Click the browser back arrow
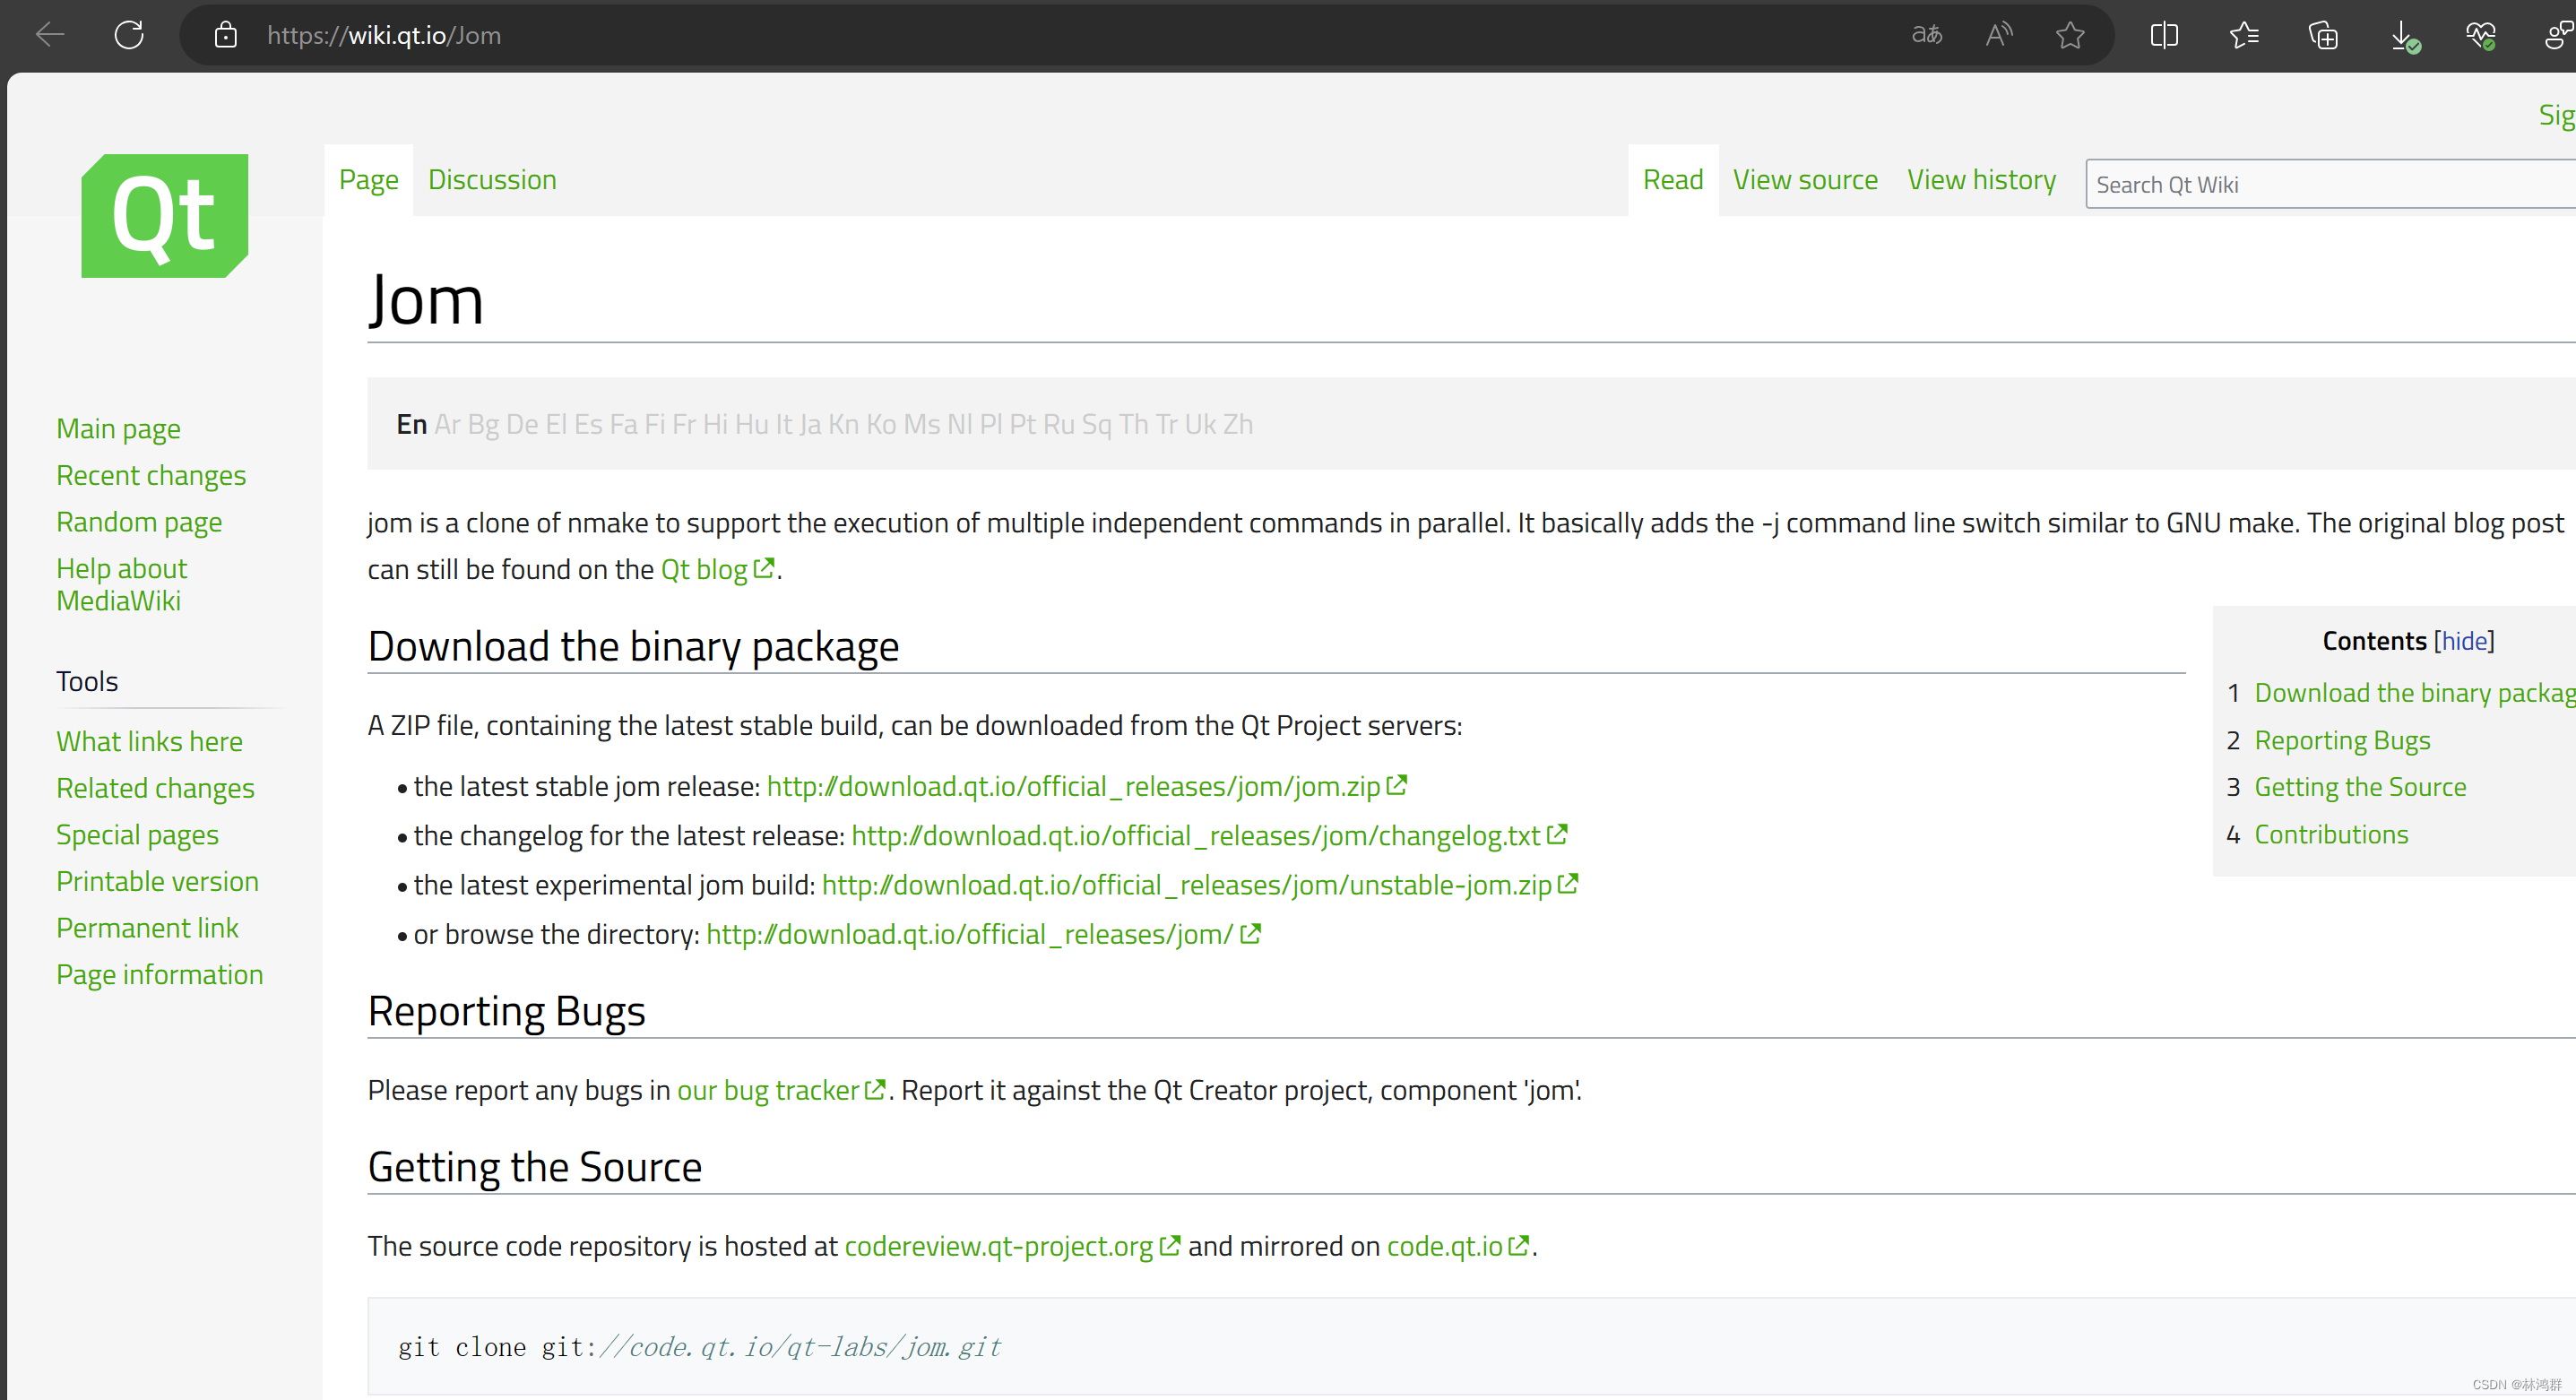Screen dimensions: 2576x1400 [49, 35]
